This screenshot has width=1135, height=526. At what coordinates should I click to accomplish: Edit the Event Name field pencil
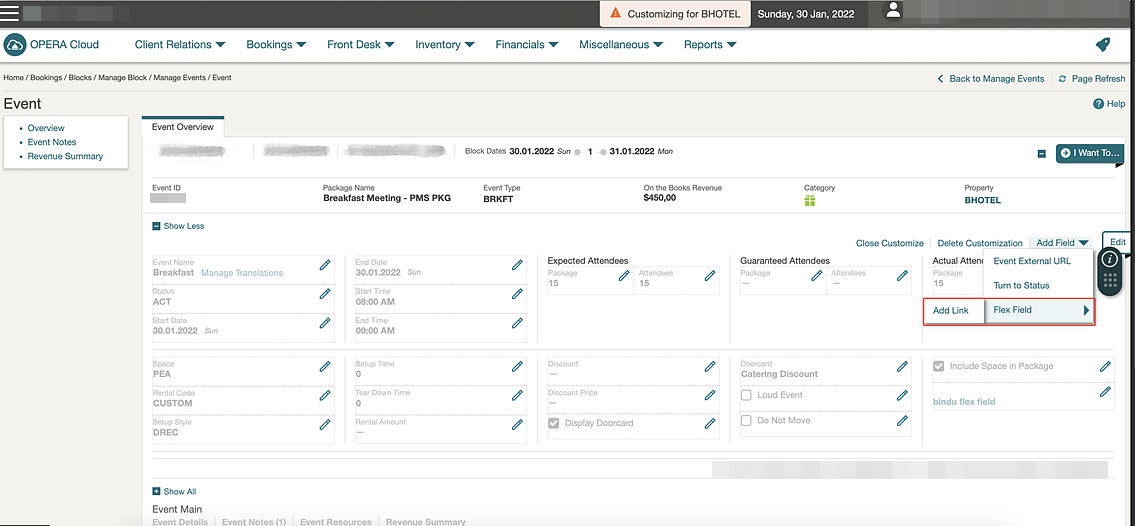point(325,265)
